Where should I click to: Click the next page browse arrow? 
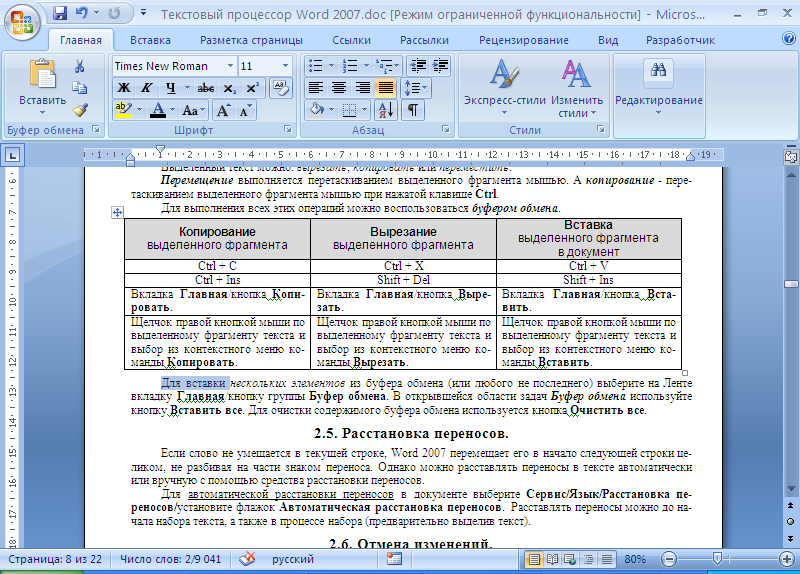pyautogui.click(x=790, y=538)
